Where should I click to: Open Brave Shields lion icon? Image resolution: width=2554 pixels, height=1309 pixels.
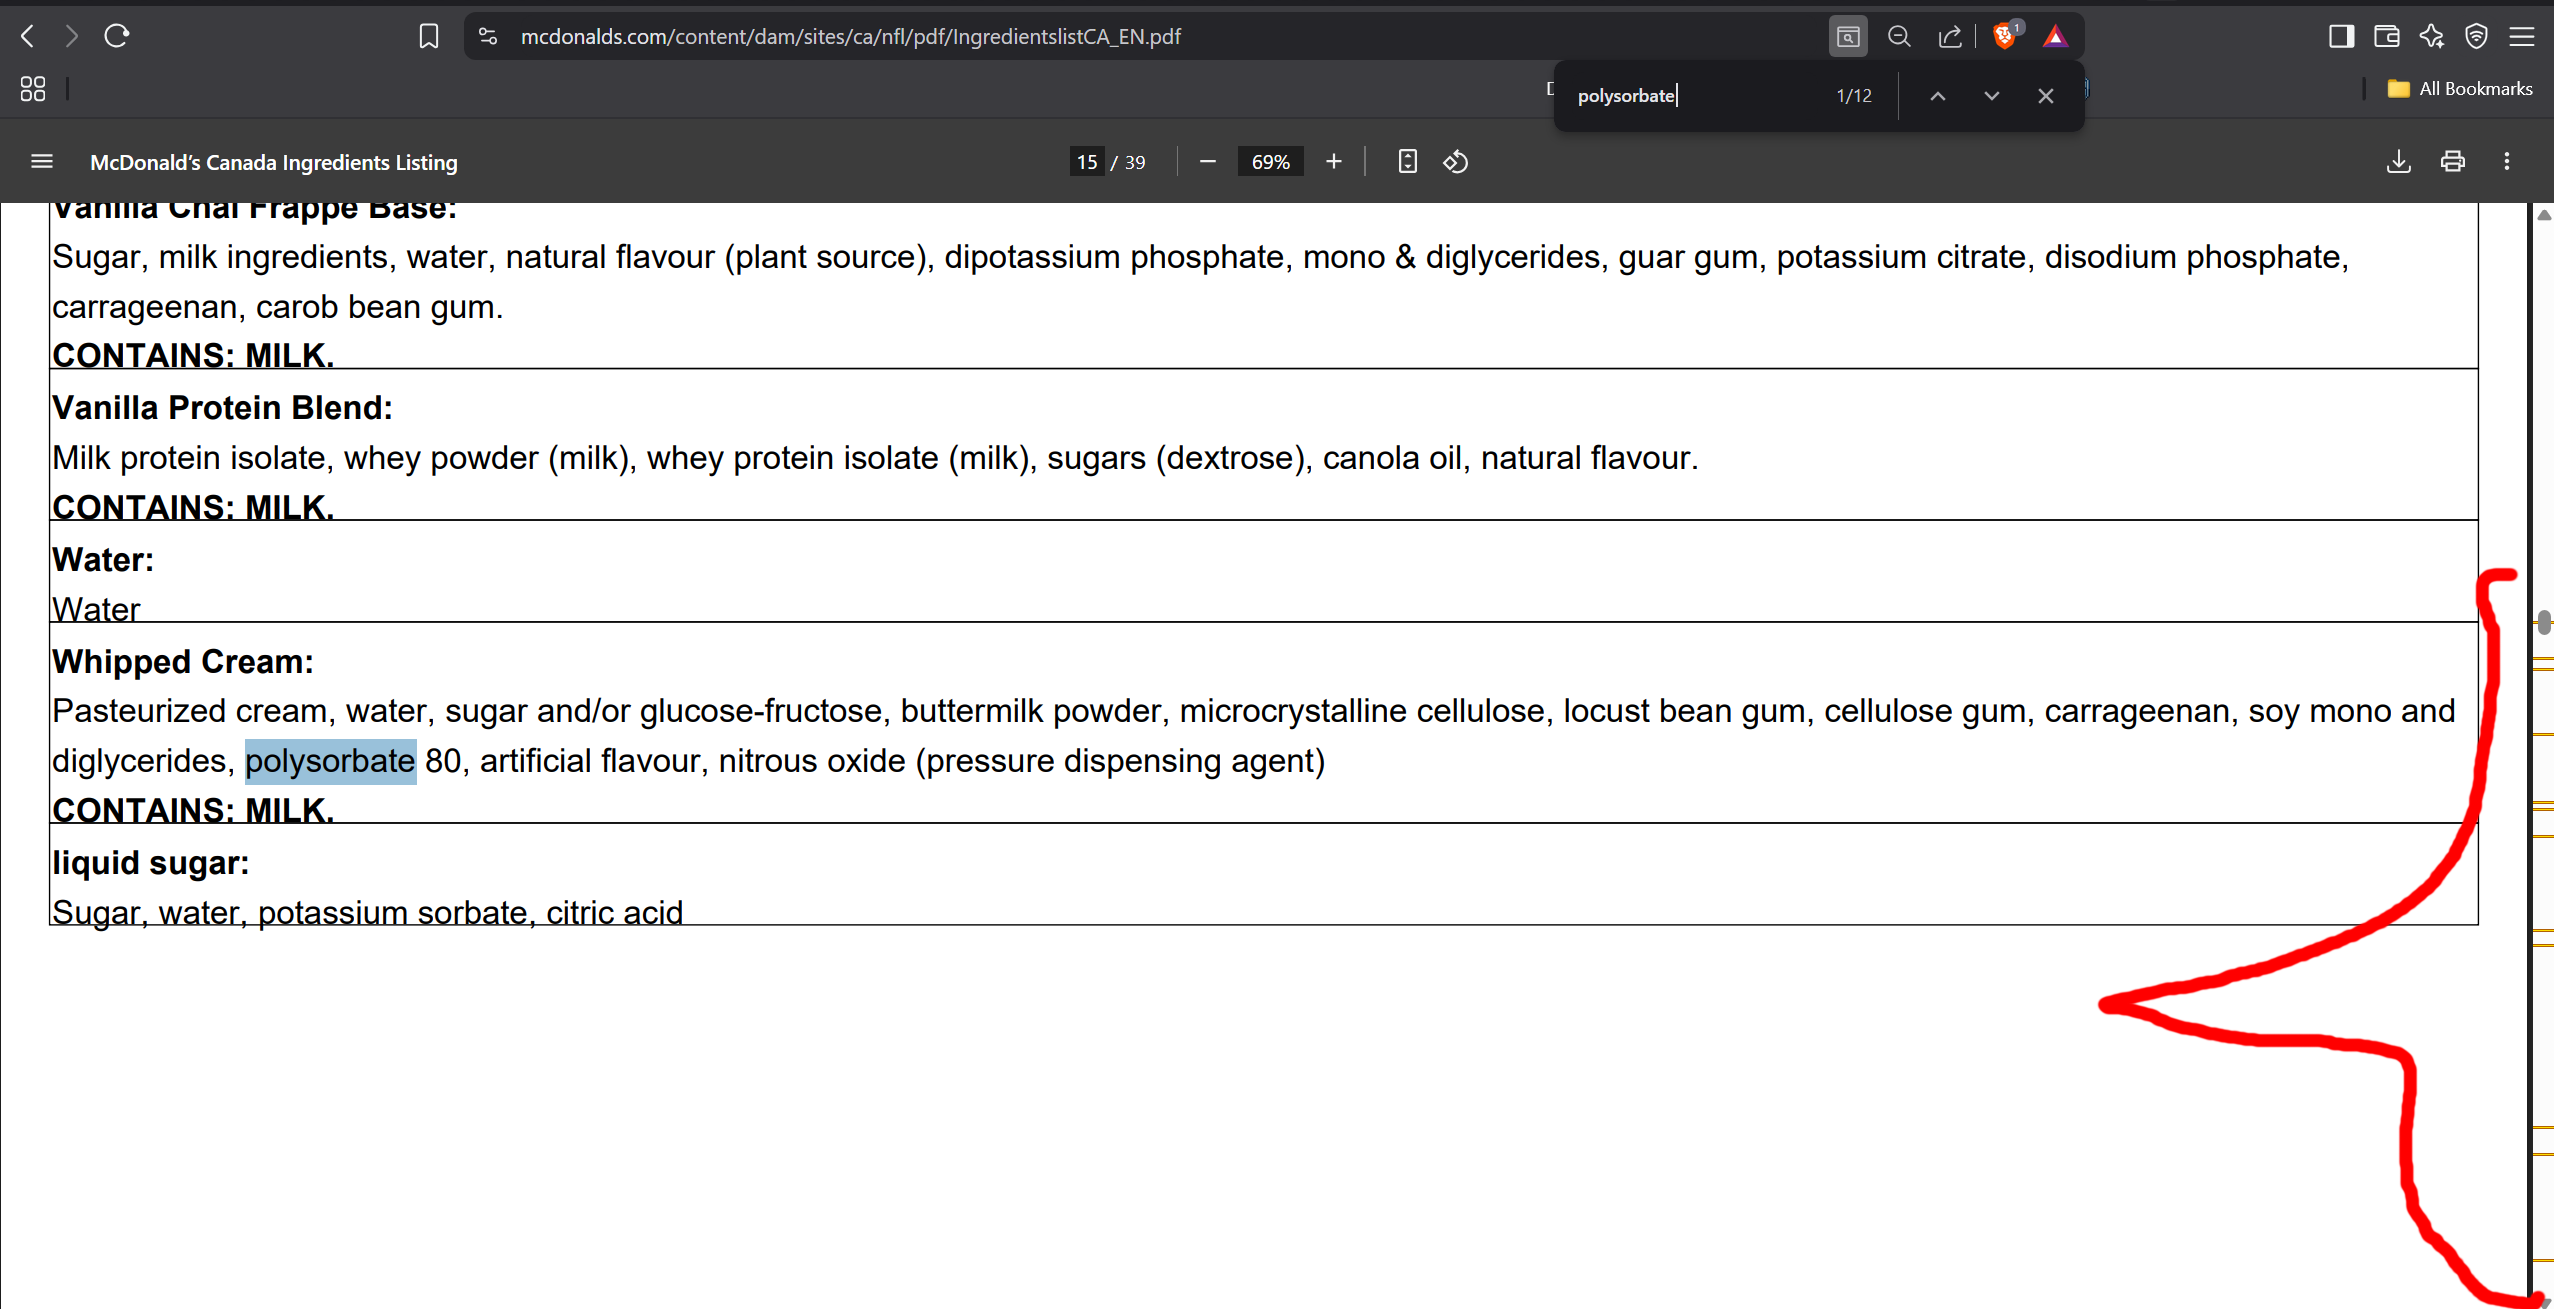click(x=2005, y=37)
